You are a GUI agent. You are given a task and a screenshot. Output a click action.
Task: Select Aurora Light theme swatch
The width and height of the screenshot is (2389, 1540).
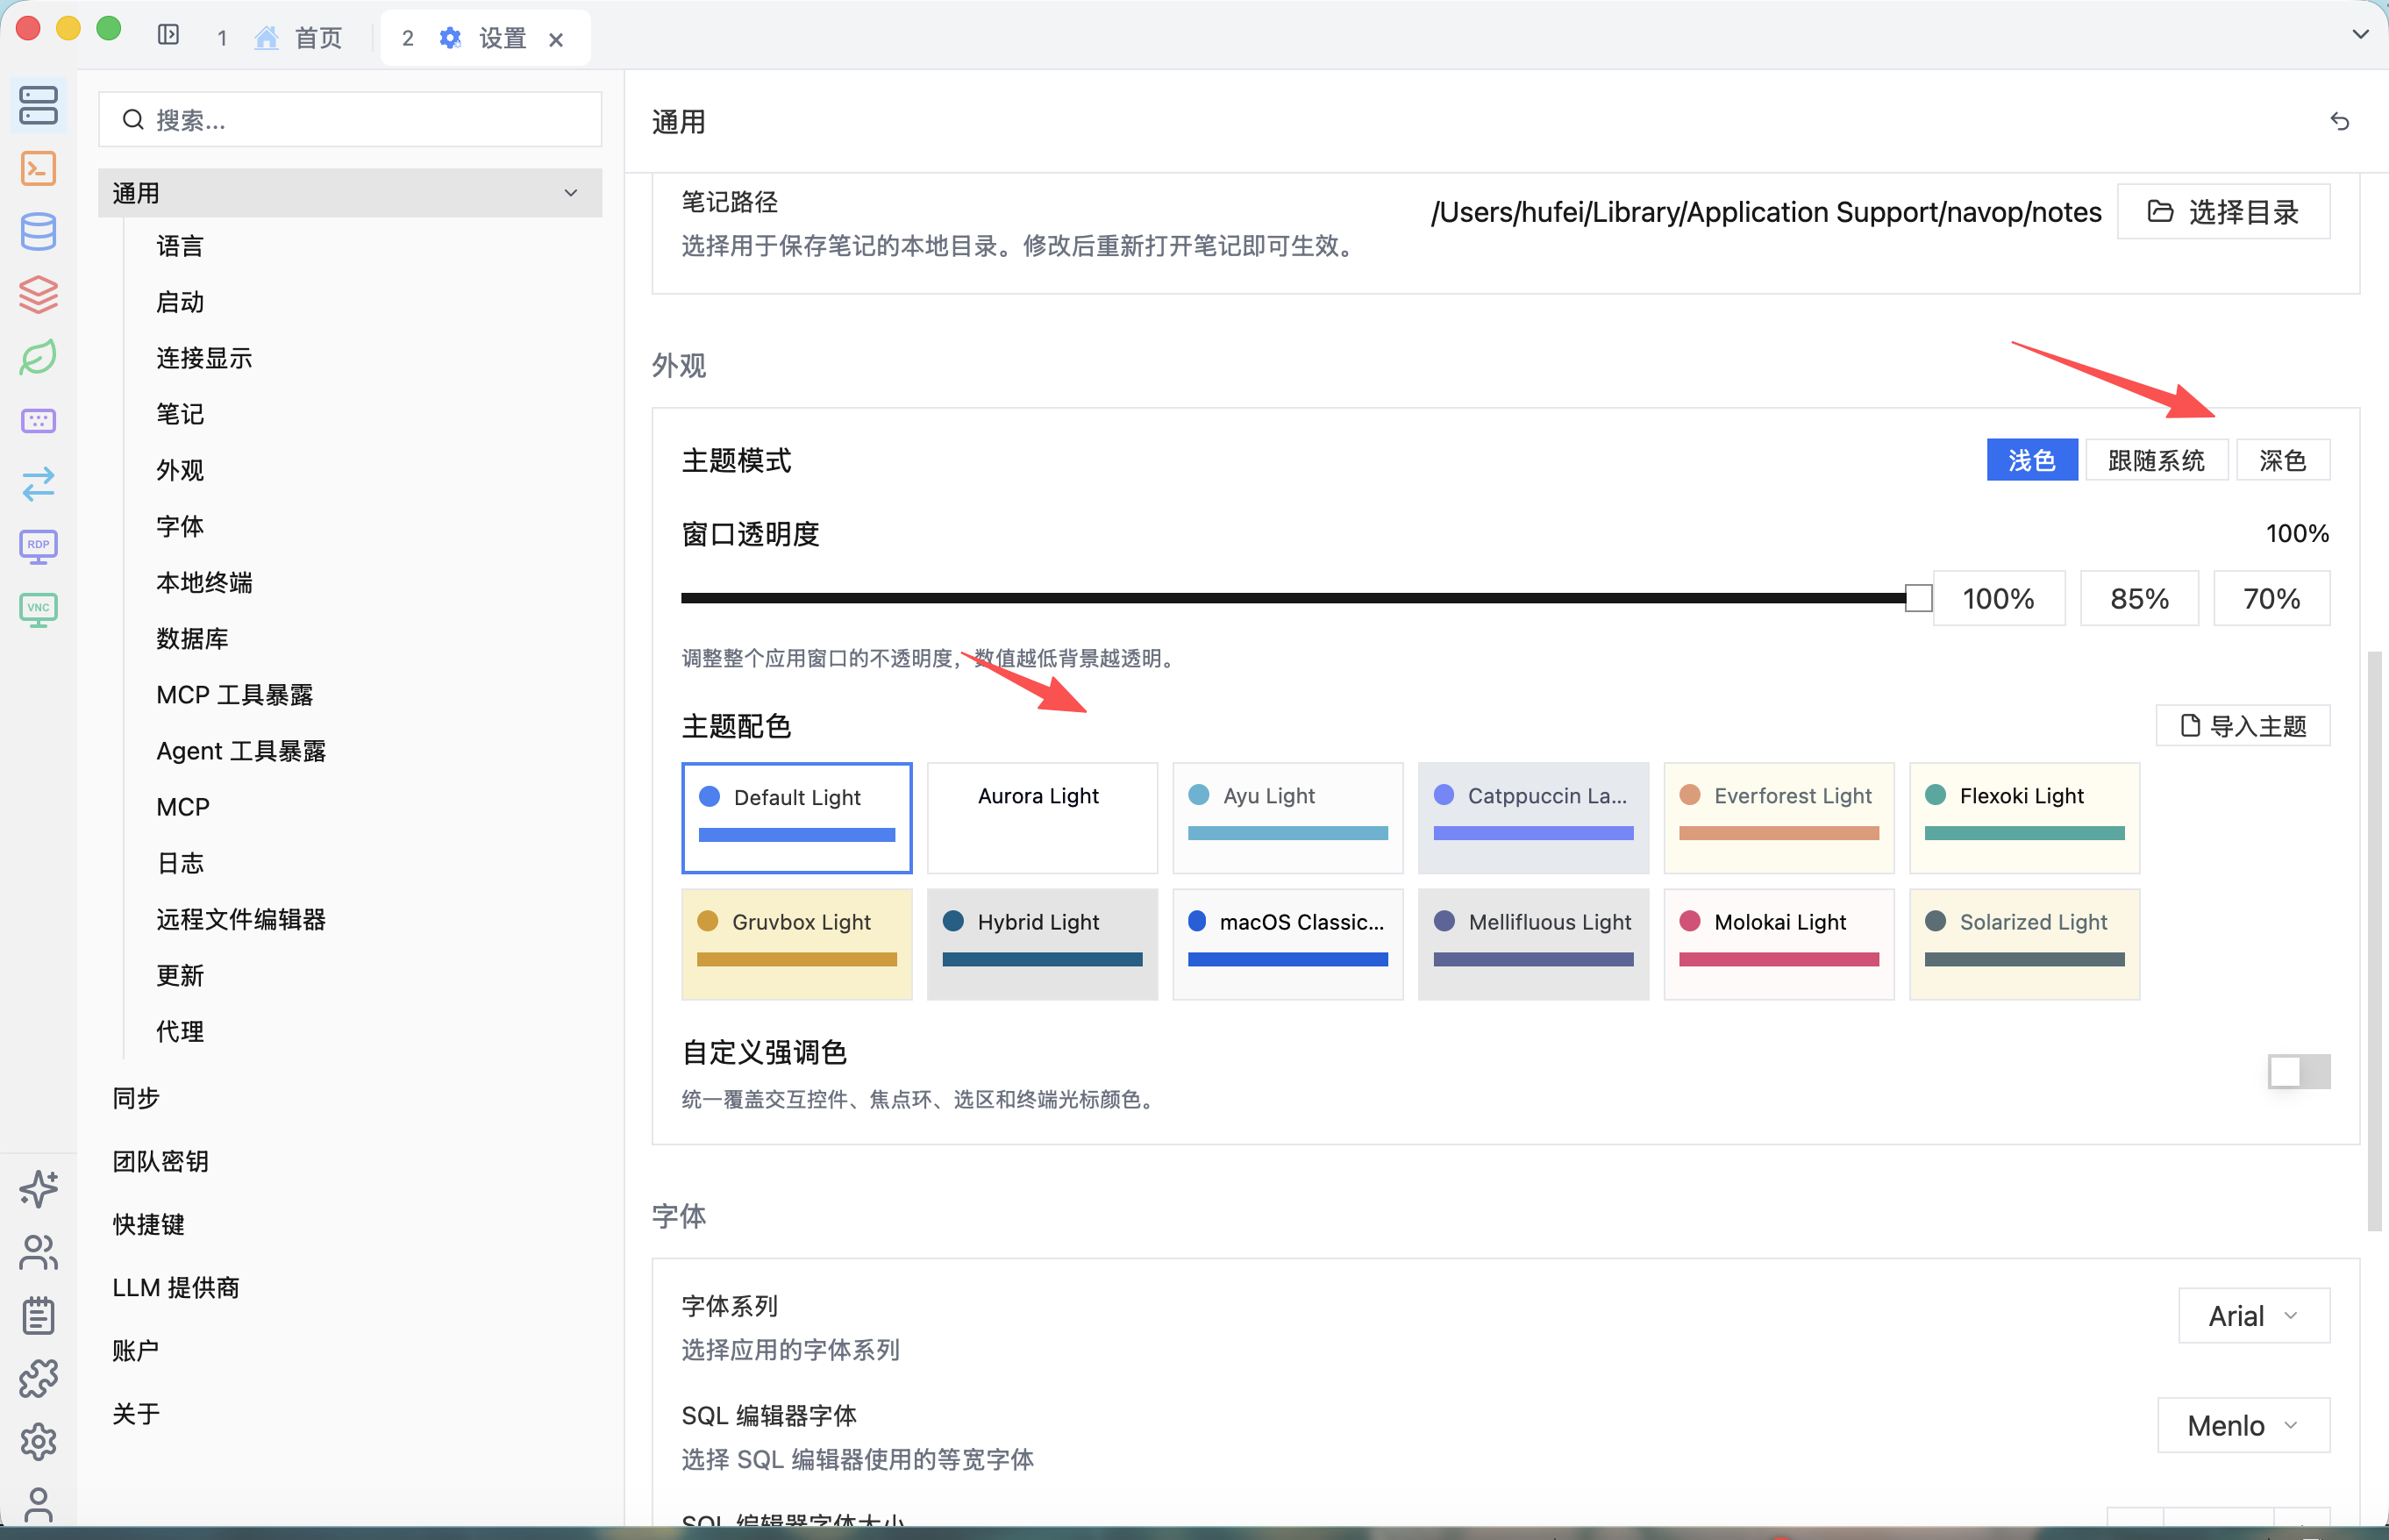pyautogui.click(x=1042, y=817)
